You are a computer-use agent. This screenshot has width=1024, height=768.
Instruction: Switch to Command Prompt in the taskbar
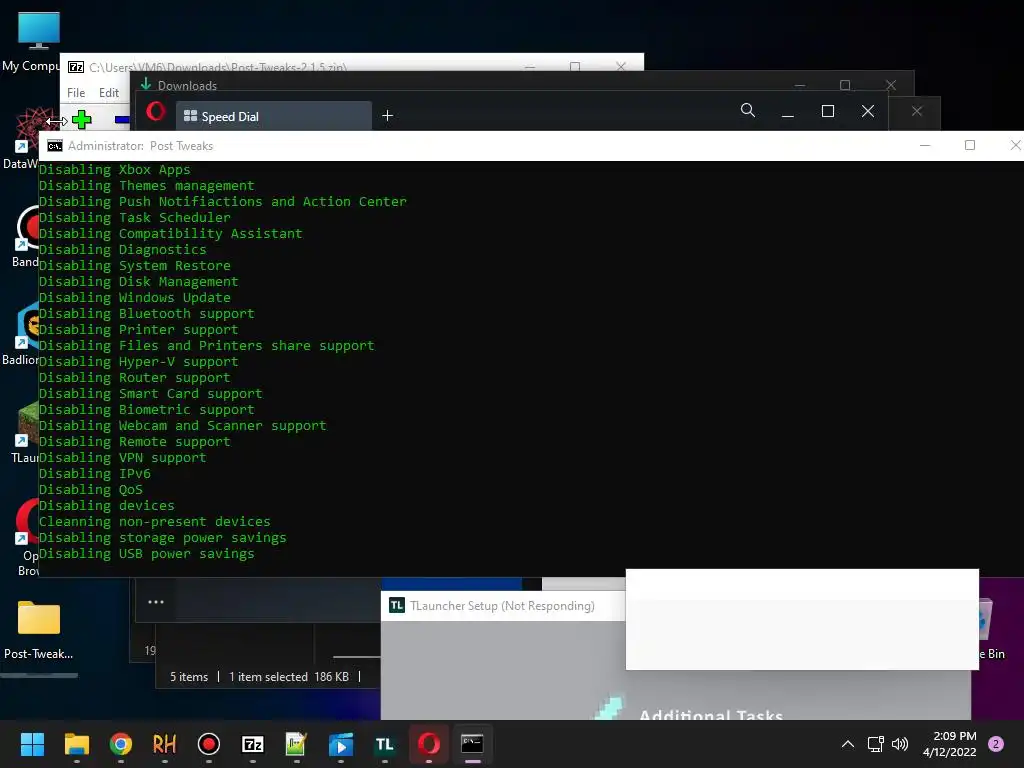tap(472, 744)
